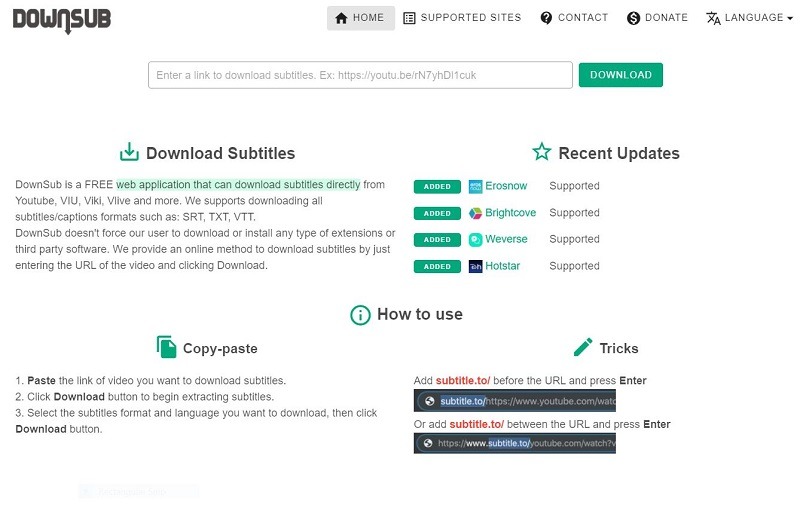The image size is (800, 505).
Task: Click the Added badge beside Erosnow
Action: [x=437, y=187]
